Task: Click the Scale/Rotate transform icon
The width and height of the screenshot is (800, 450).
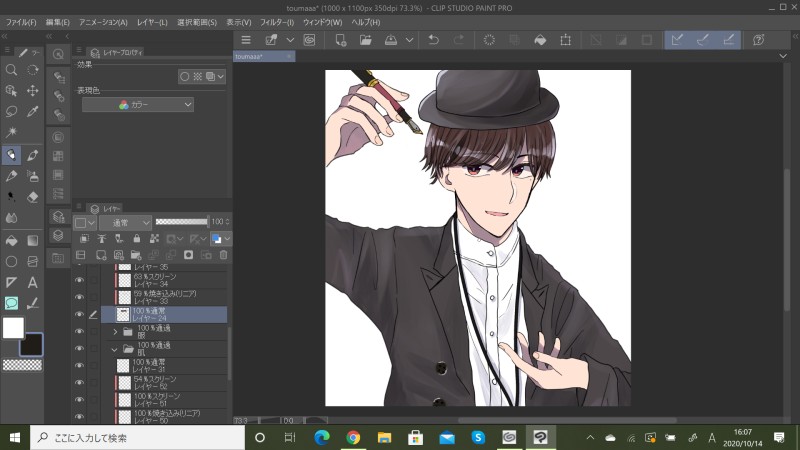Action: 565,40
